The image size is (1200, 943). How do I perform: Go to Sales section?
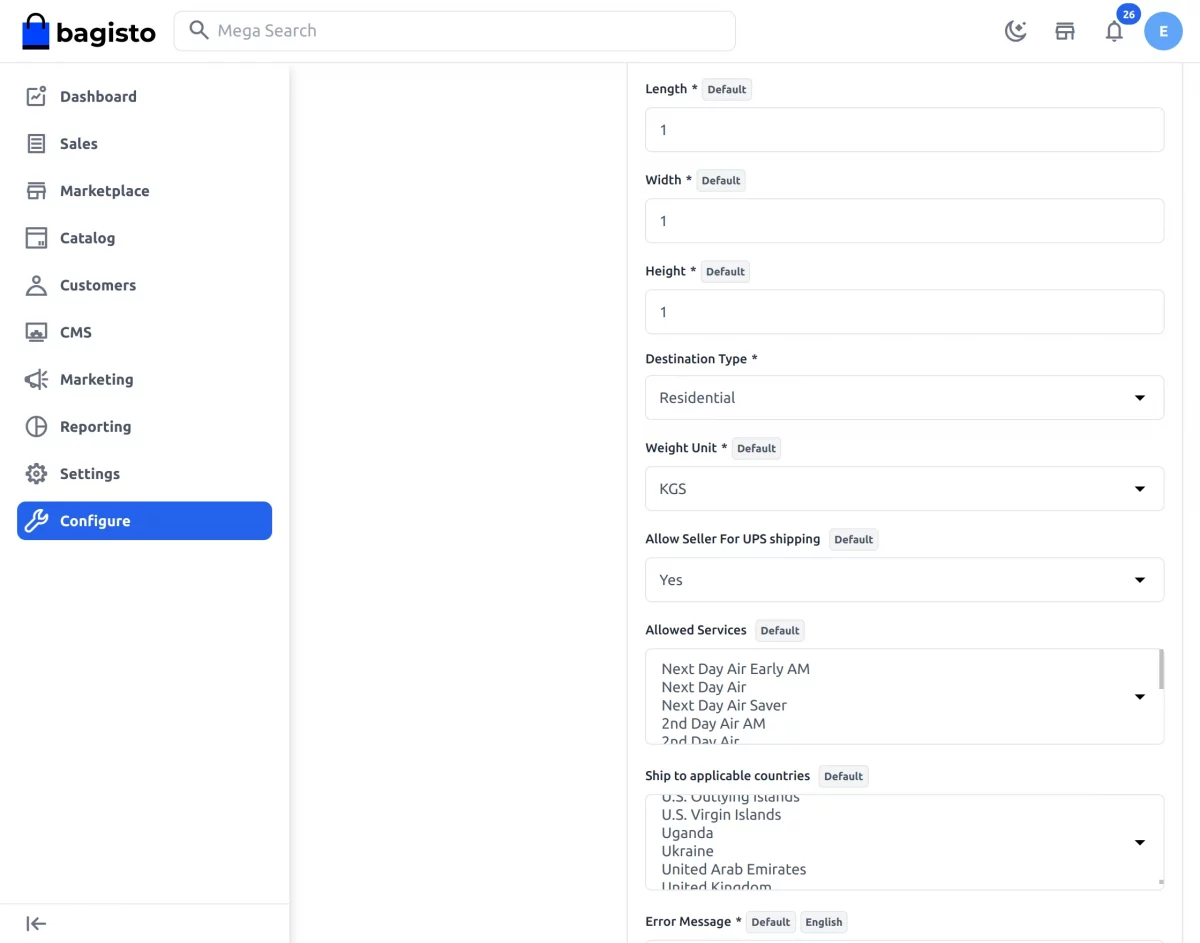point(78,143)
